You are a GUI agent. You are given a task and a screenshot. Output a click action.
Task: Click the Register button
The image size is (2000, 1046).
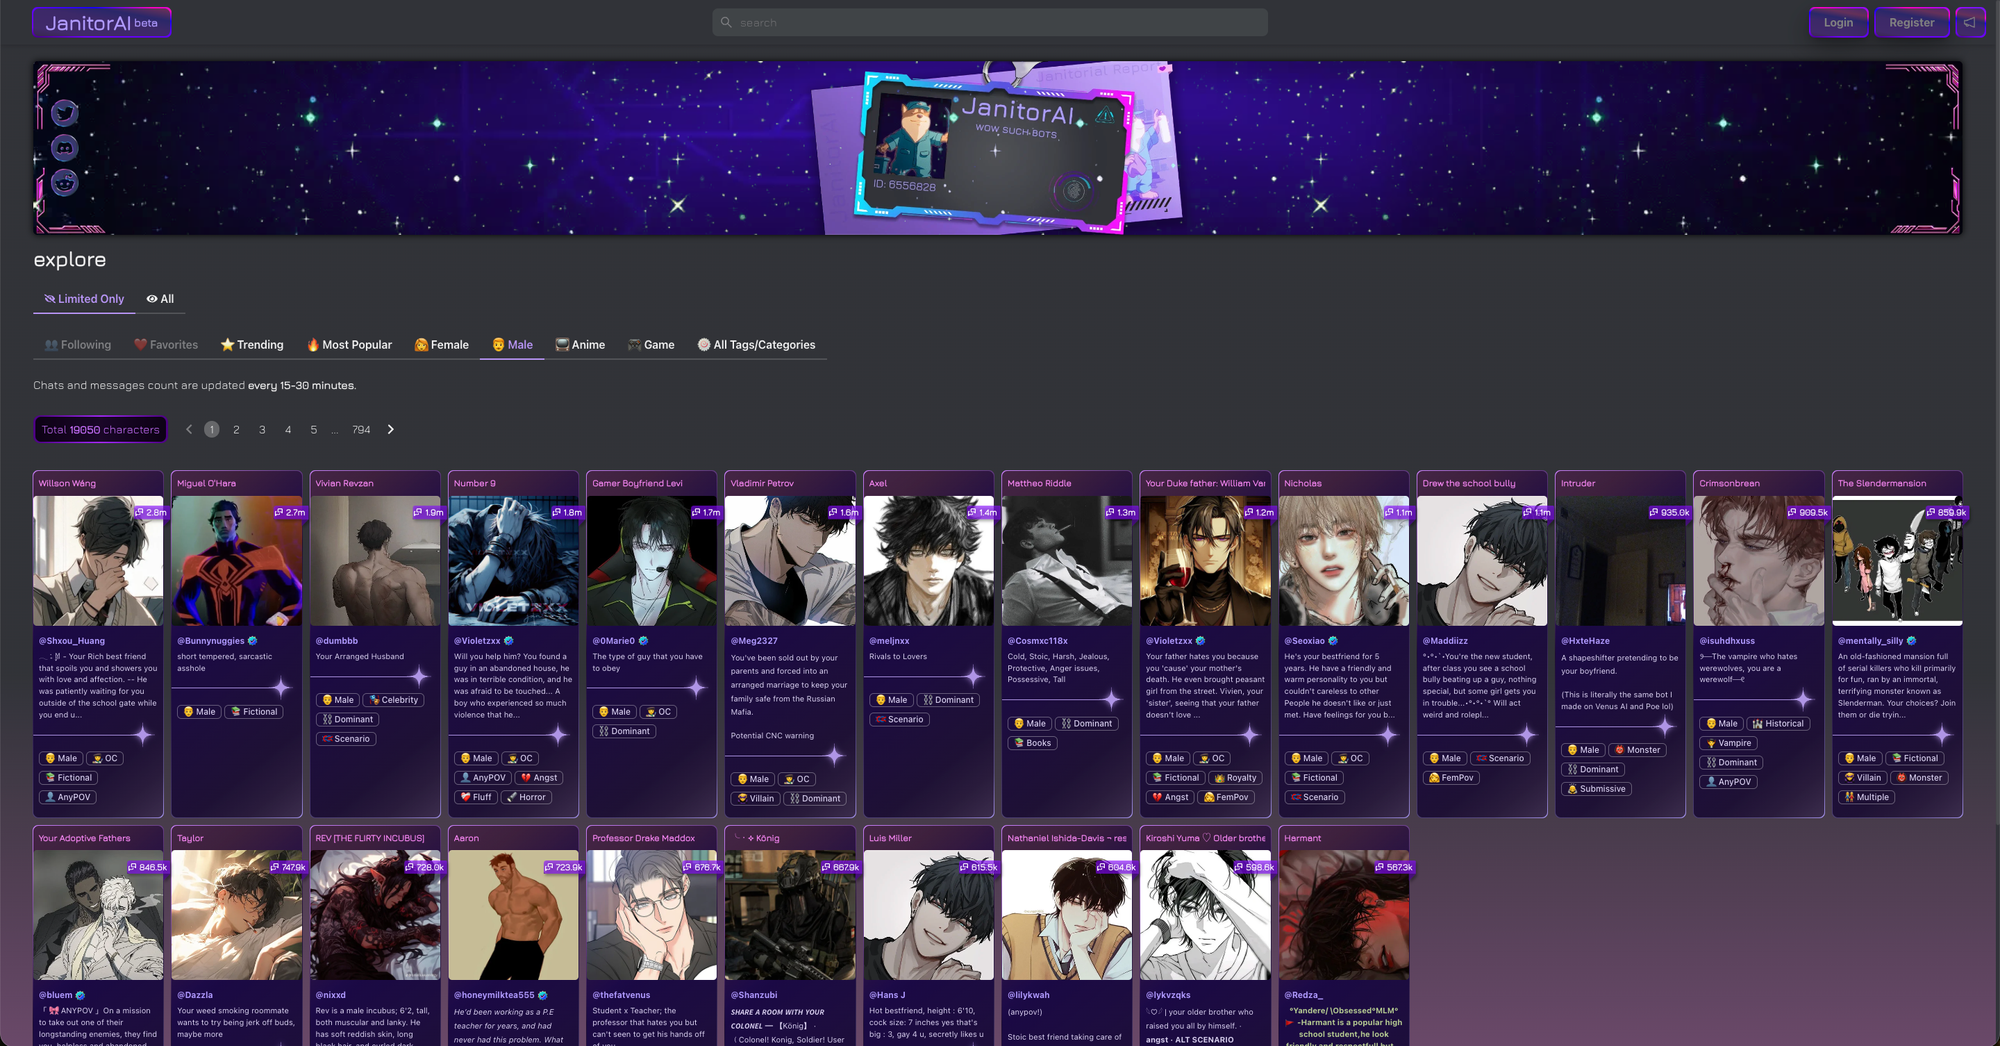pos(1911,22)
